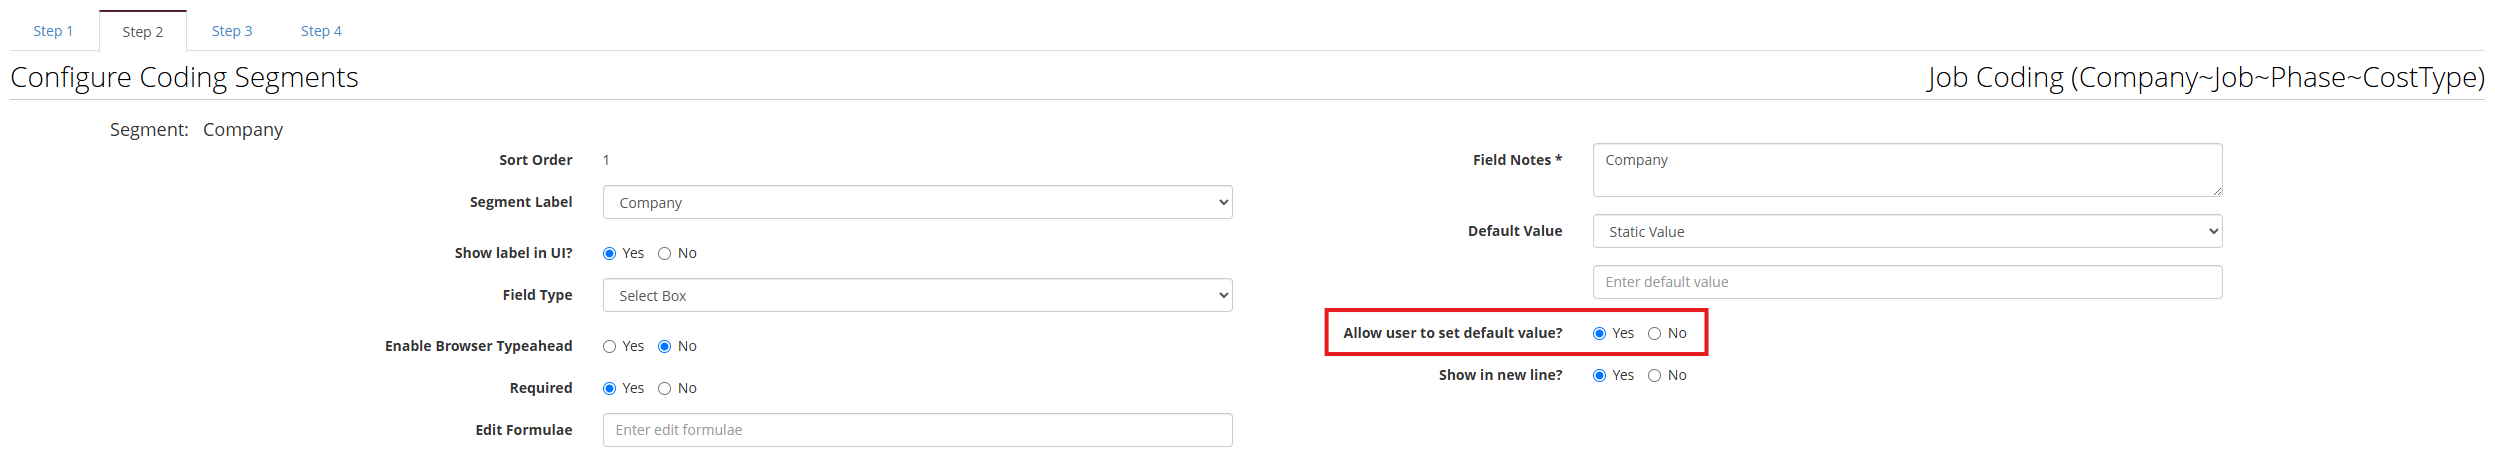Open the Default Value dropdown
The height and width of the screenshot is (462, 2495).
(1907, 232)
